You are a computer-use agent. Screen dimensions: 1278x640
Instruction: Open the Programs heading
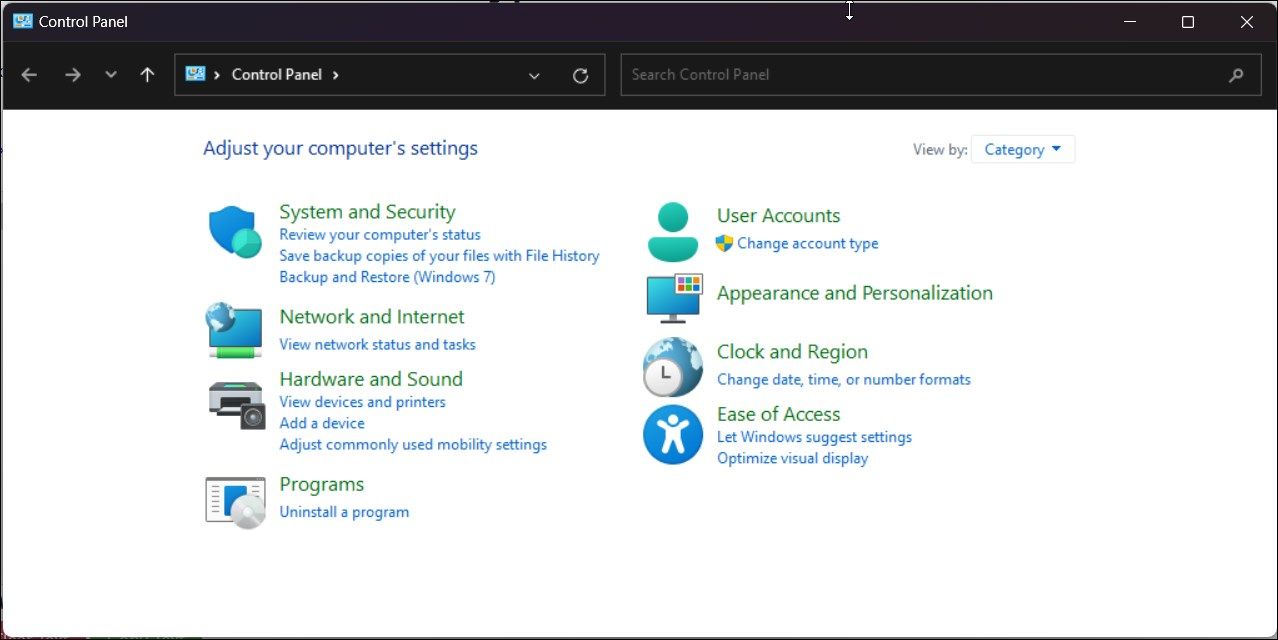coord(321,484)
